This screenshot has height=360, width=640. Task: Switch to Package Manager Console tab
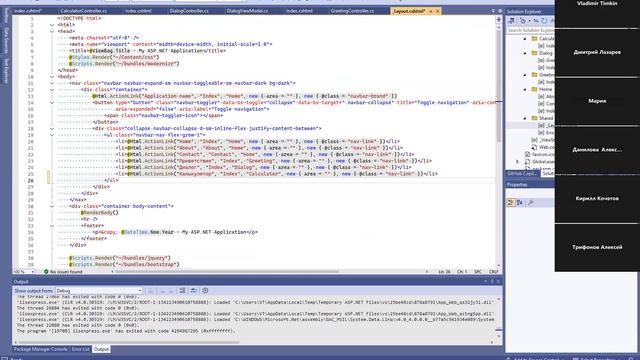[40, 349]
